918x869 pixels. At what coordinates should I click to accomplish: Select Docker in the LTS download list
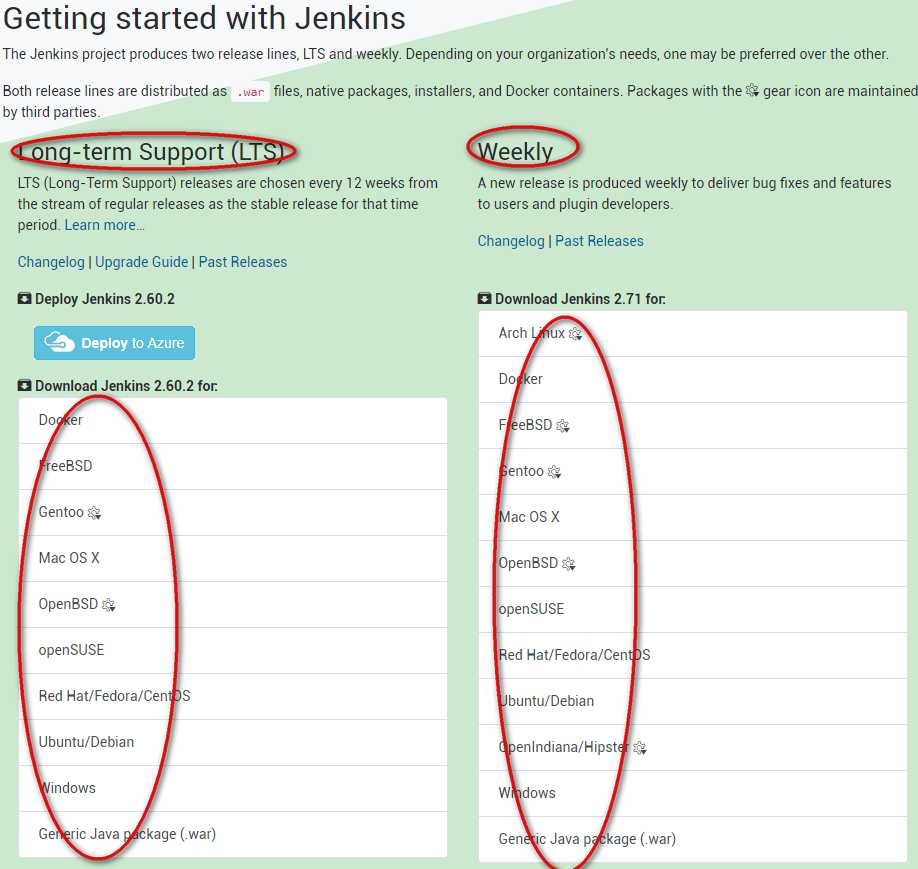point(233,420)
